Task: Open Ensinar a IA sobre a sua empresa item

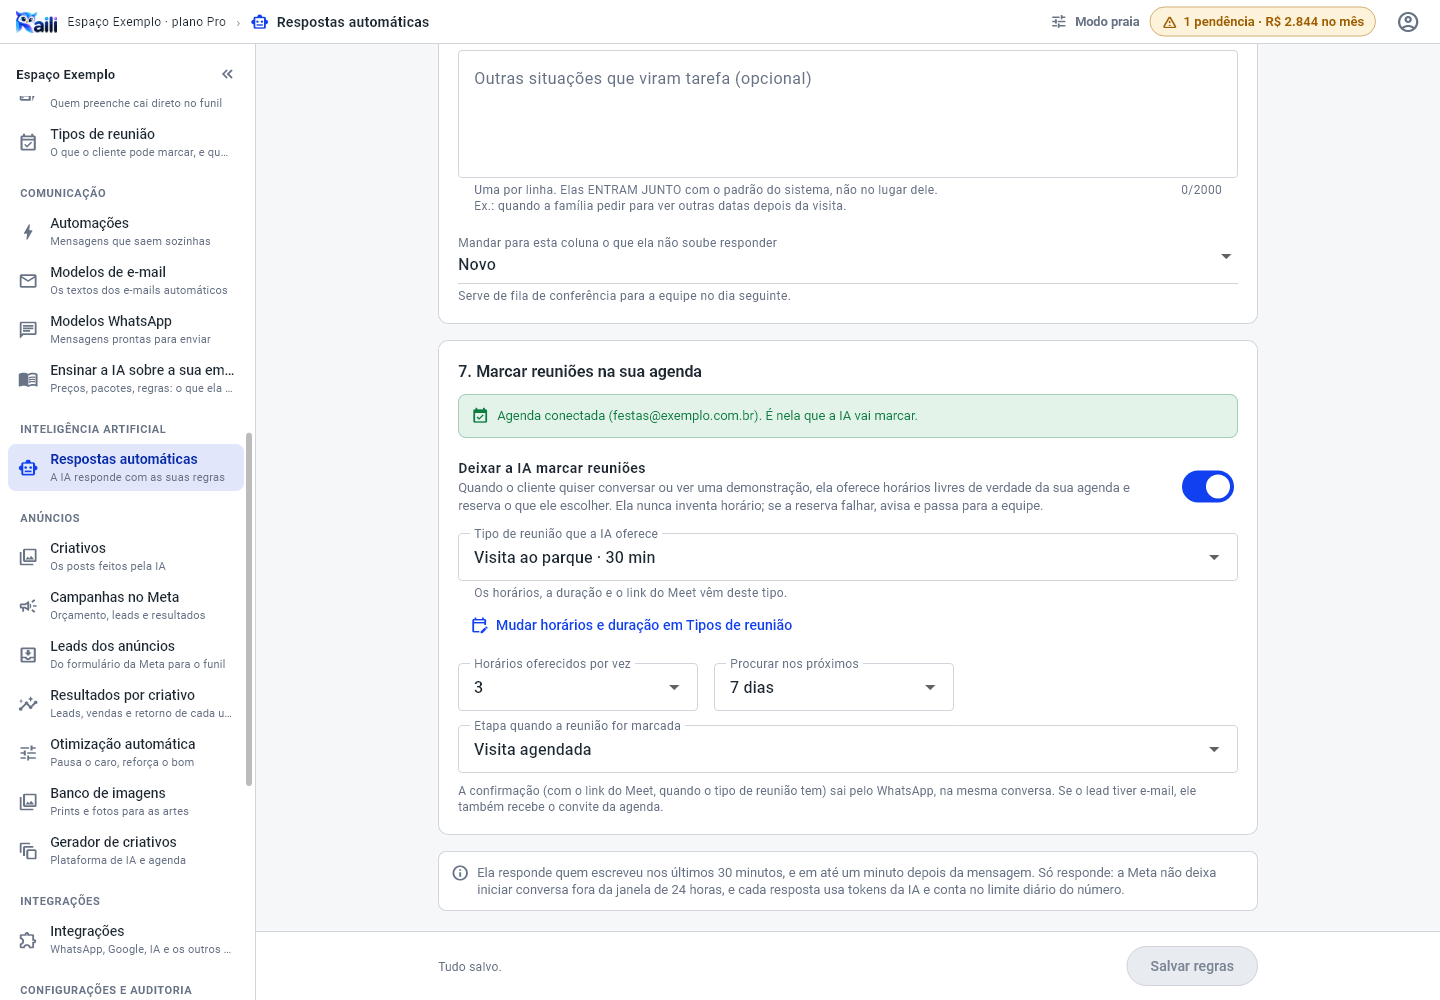Action: (126, 379)
